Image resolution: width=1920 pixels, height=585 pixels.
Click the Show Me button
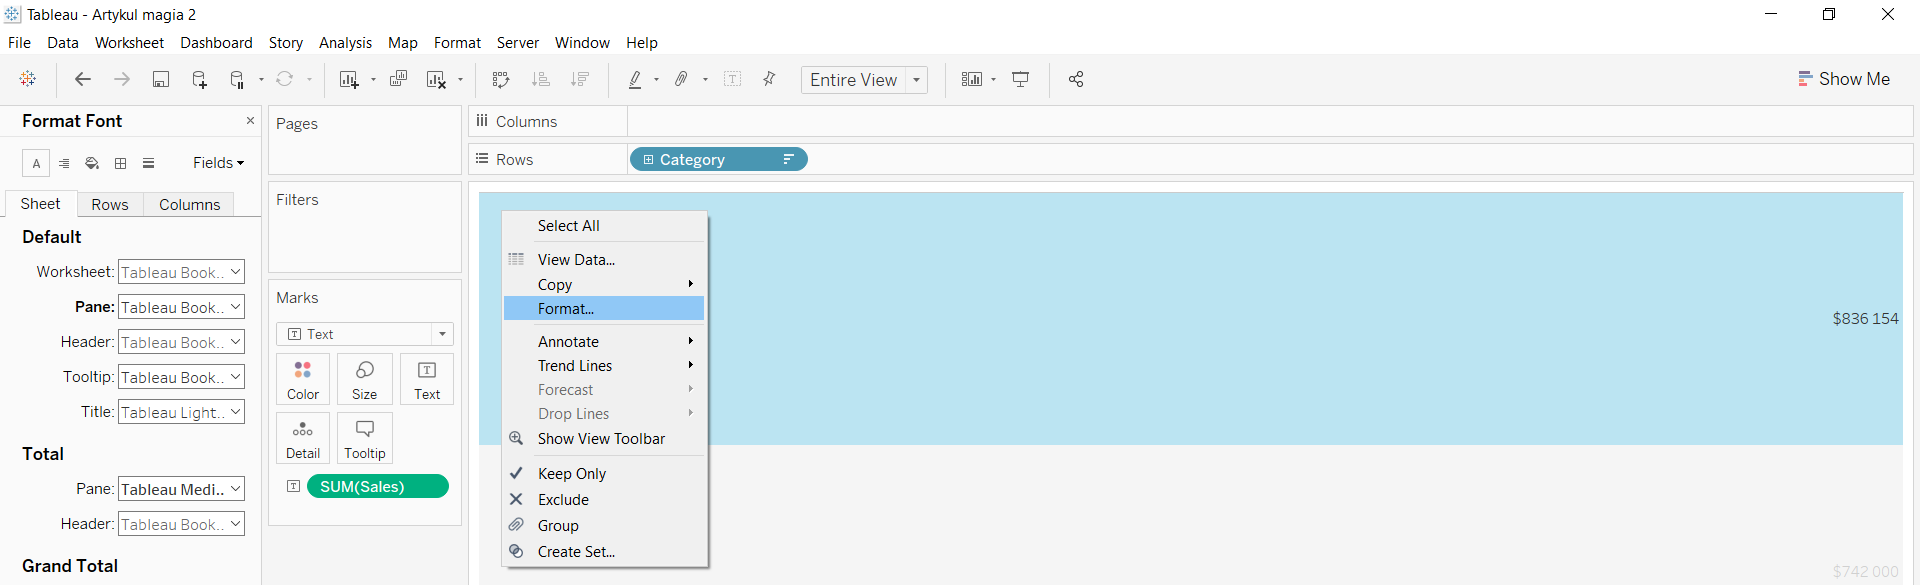click(1843, 79)
